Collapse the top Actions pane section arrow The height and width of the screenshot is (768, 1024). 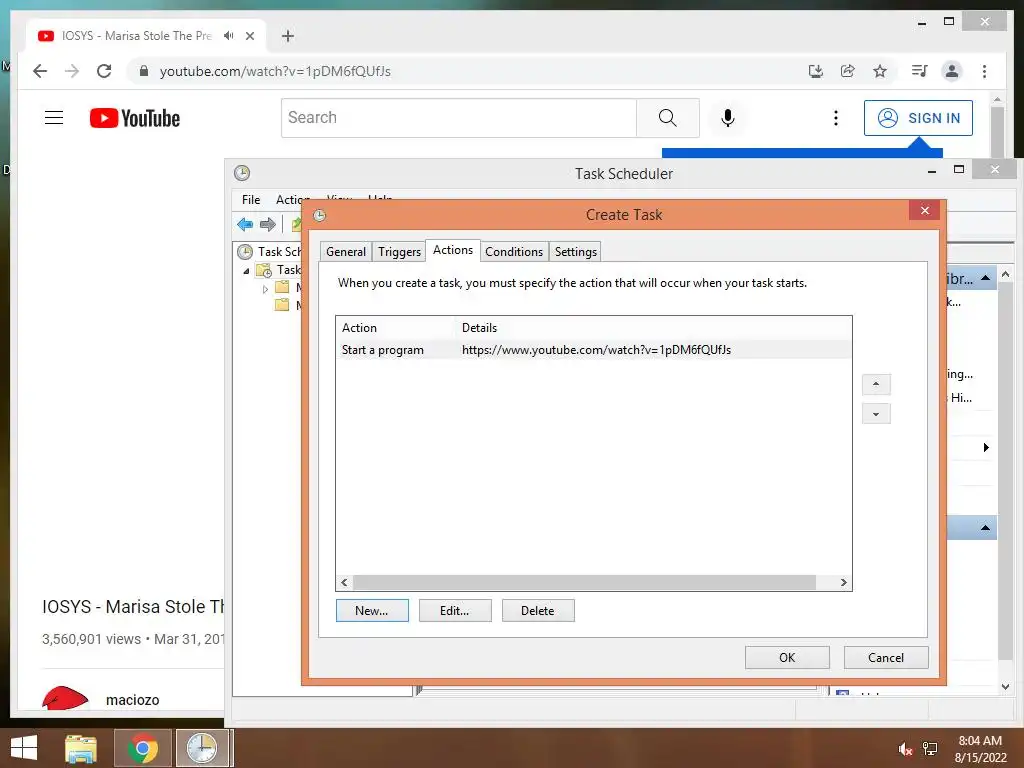point(985,278)
